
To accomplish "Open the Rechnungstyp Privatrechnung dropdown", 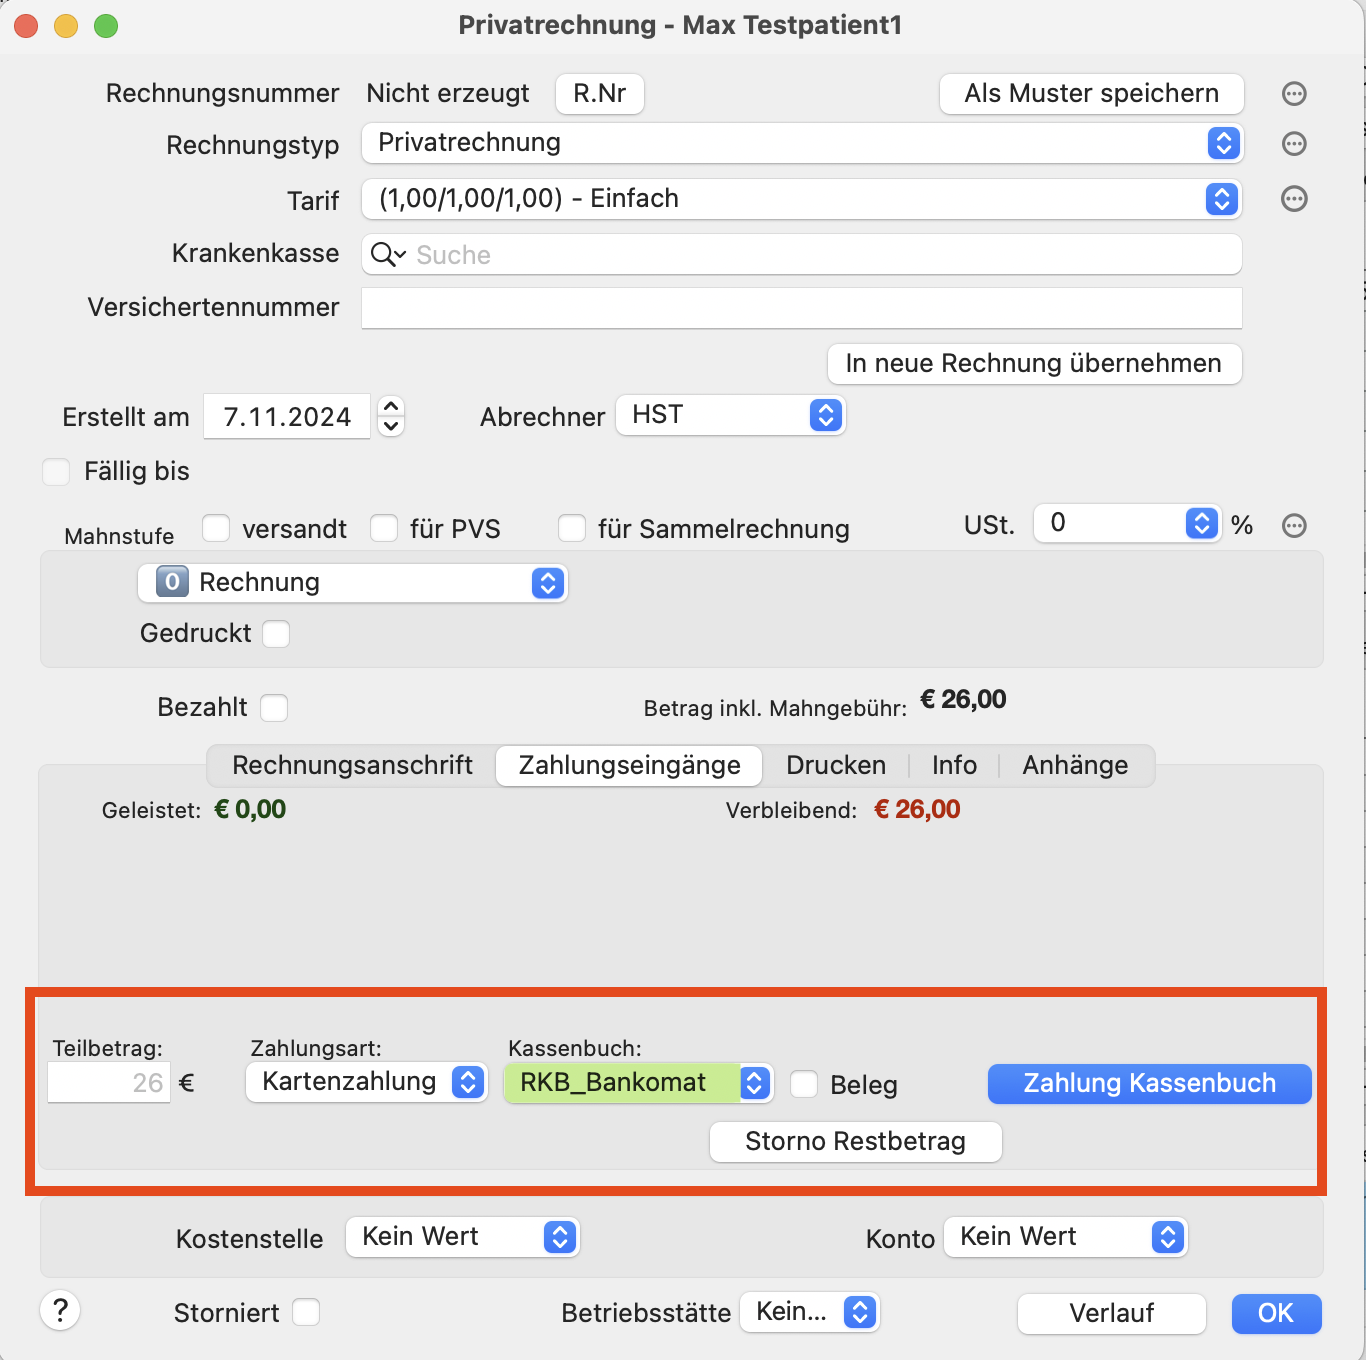I will 801,143.
